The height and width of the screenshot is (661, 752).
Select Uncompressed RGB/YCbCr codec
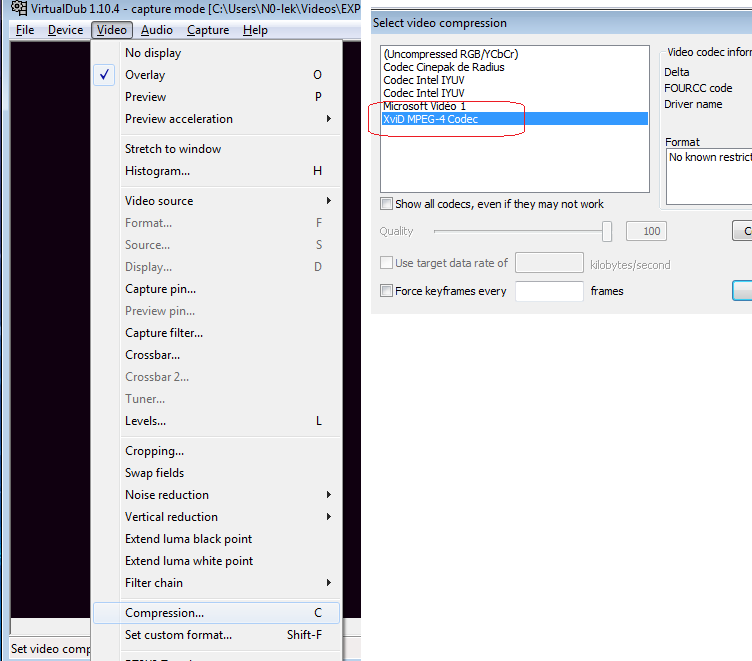click(515, 54)
